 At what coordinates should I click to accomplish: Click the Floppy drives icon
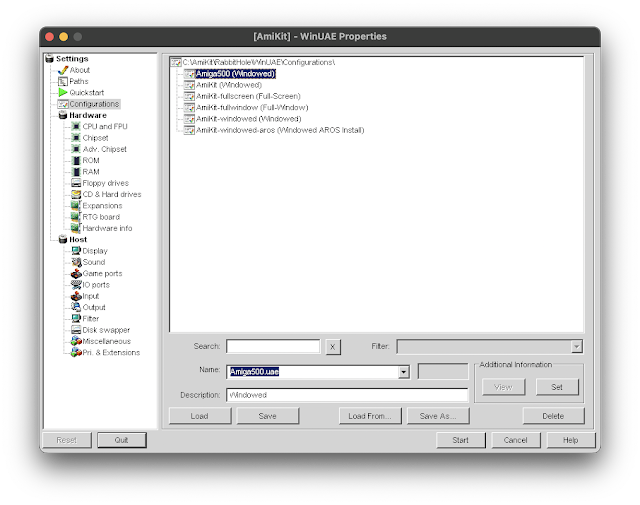(76, 183)
